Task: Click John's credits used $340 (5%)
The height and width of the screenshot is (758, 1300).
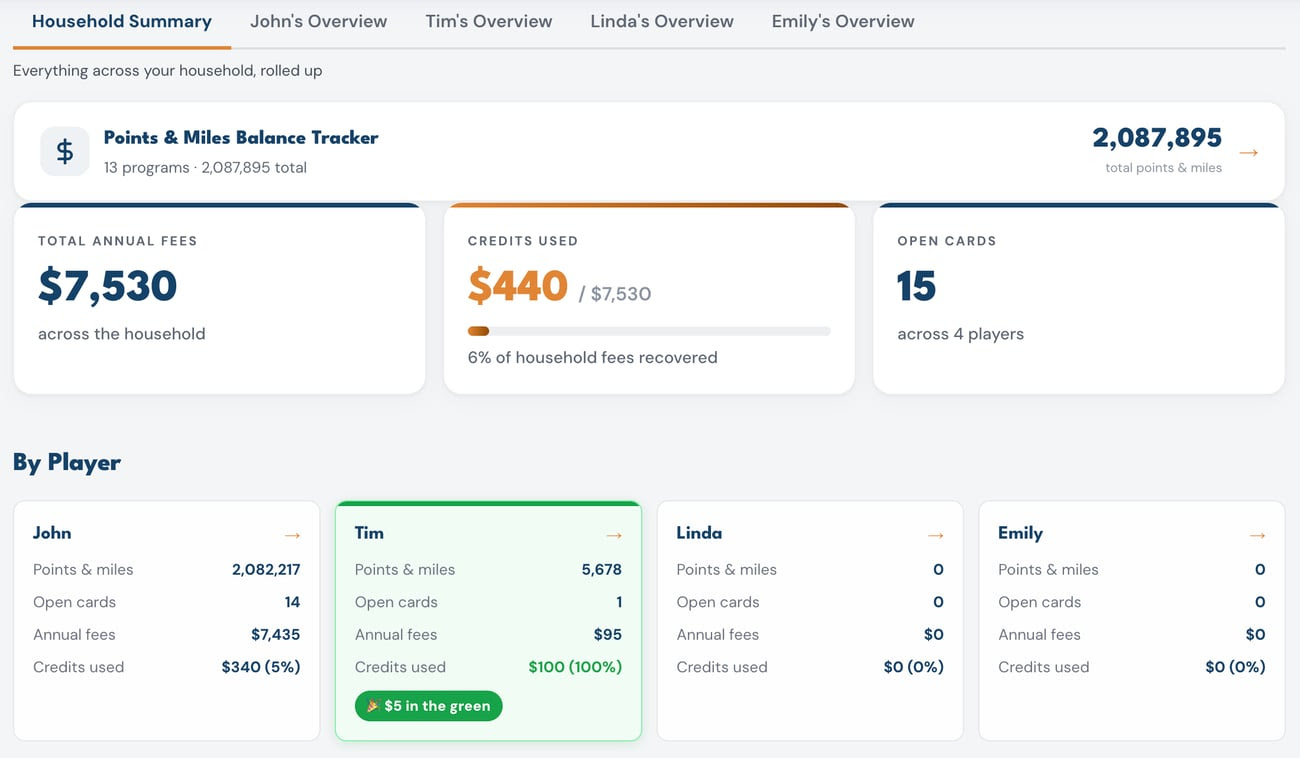Action: (261, 667)
